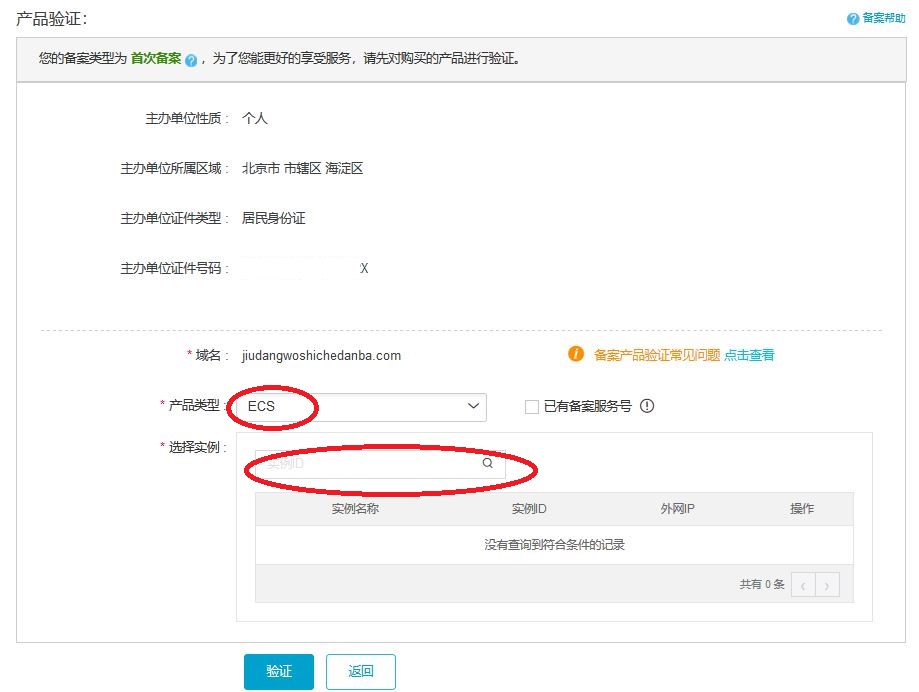The width and height of the screenshot is (919, 692).
Task: Click the search magnifier in the instance search box
Action: pyautogui.click(x=487, y=464)
